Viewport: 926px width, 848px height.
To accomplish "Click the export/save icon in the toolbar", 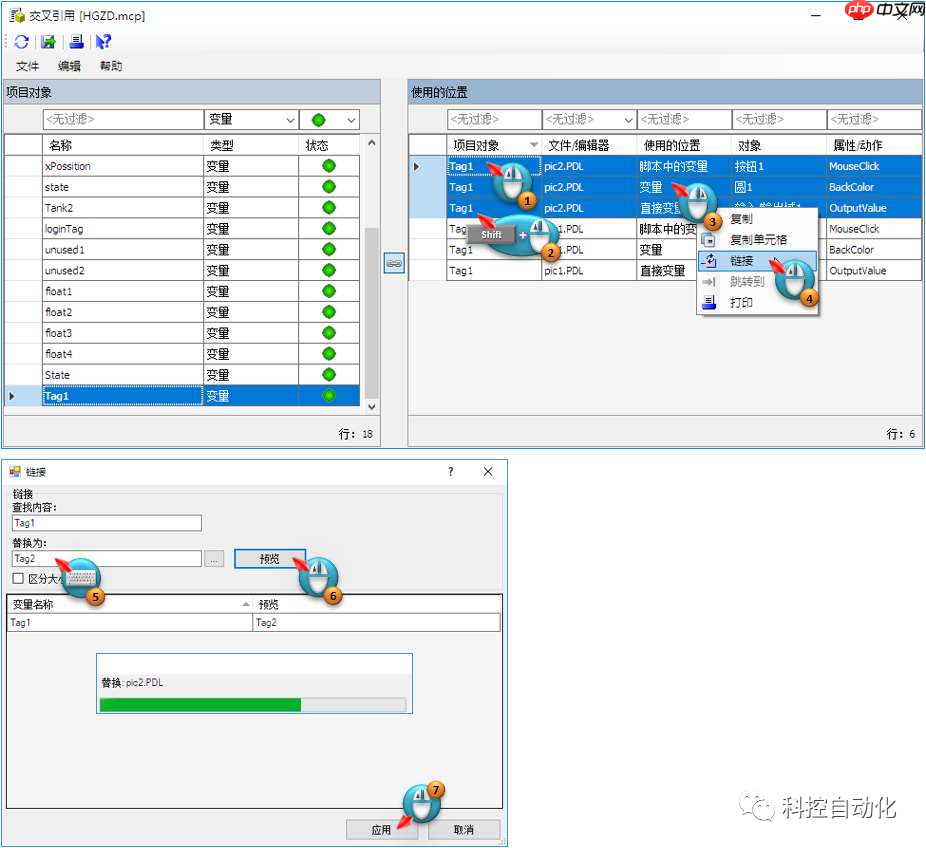I will click(x=48, y=41).
